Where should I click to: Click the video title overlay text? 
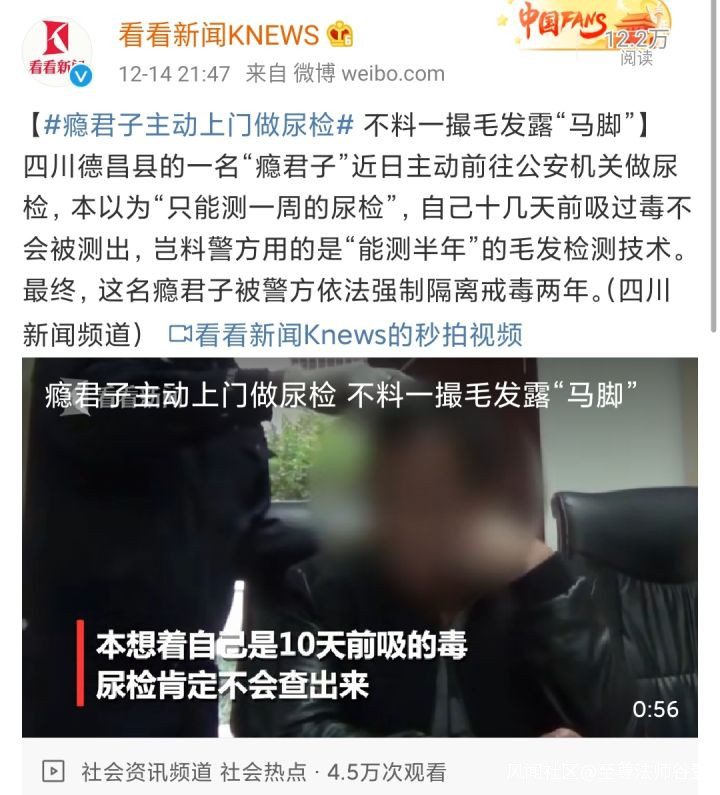click(x=341, y=395)
